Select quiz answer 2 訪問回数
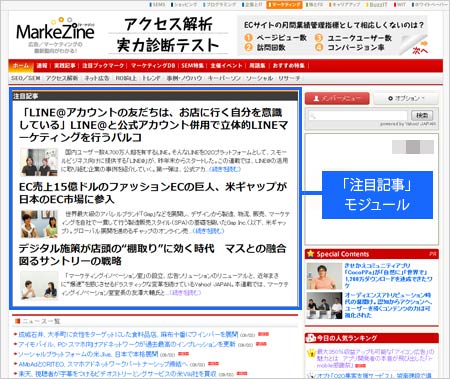Image resolution: width=450 pixels, height=379 pixels. 265,48
